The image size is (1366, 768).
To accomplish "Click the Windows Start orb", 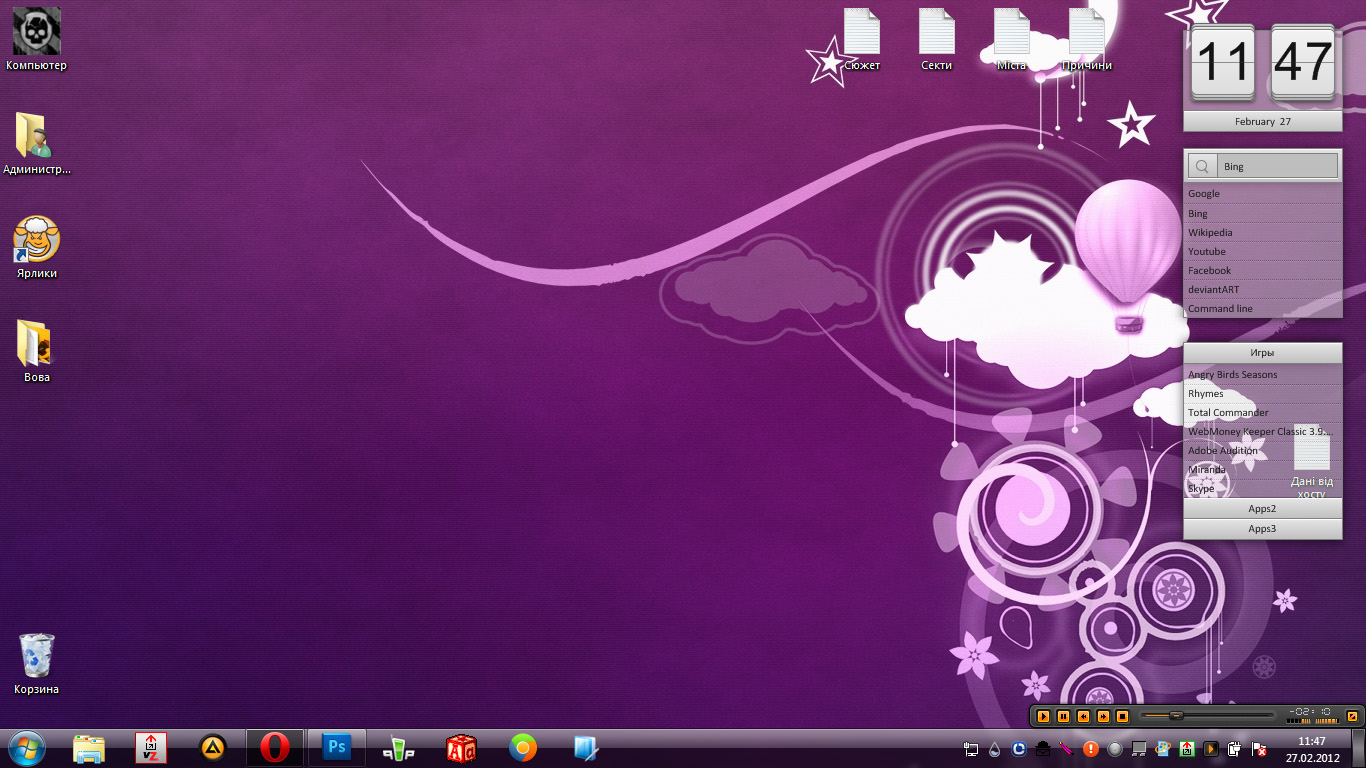I will (x=26, y=747).
